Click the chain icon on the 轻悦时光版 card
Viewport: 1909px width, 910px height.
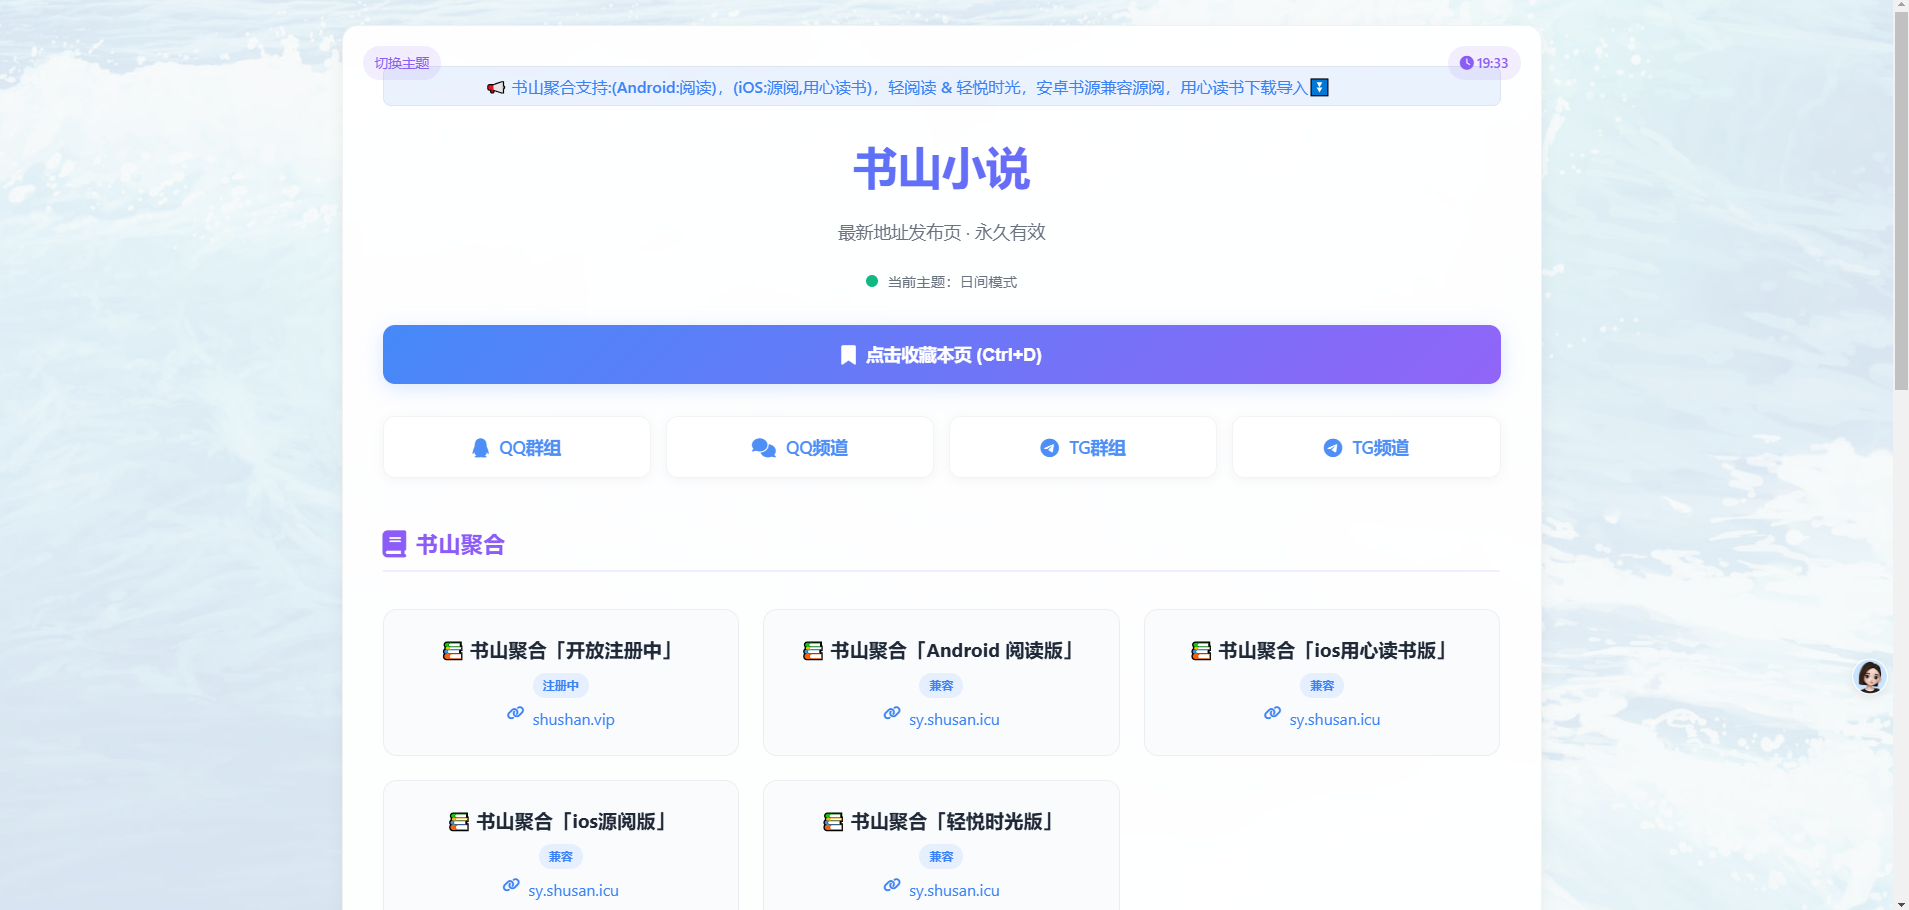click(x=892, y=885)
